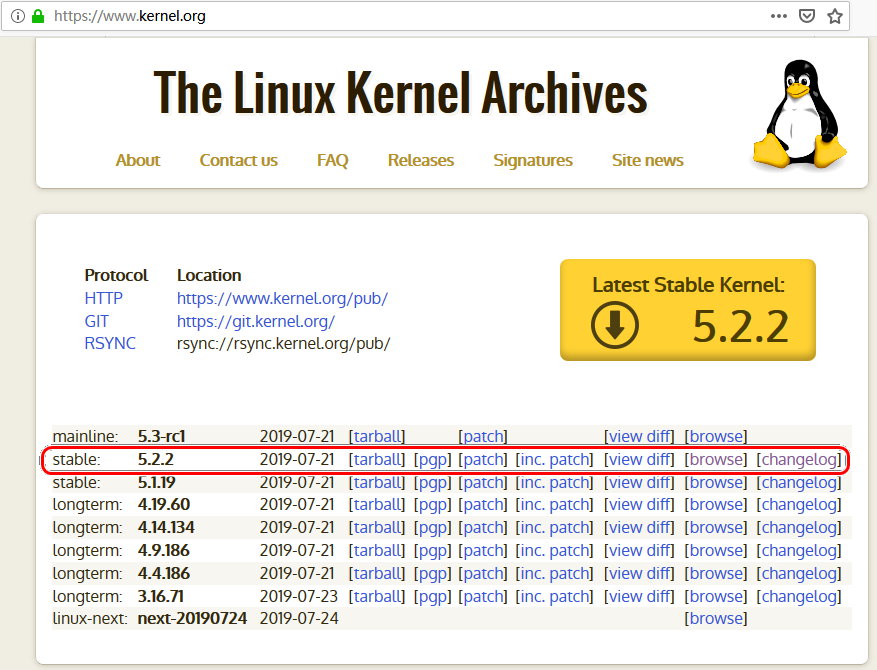Click the date 2019-07-23 for 3.16.71

[x=299, y=596]
